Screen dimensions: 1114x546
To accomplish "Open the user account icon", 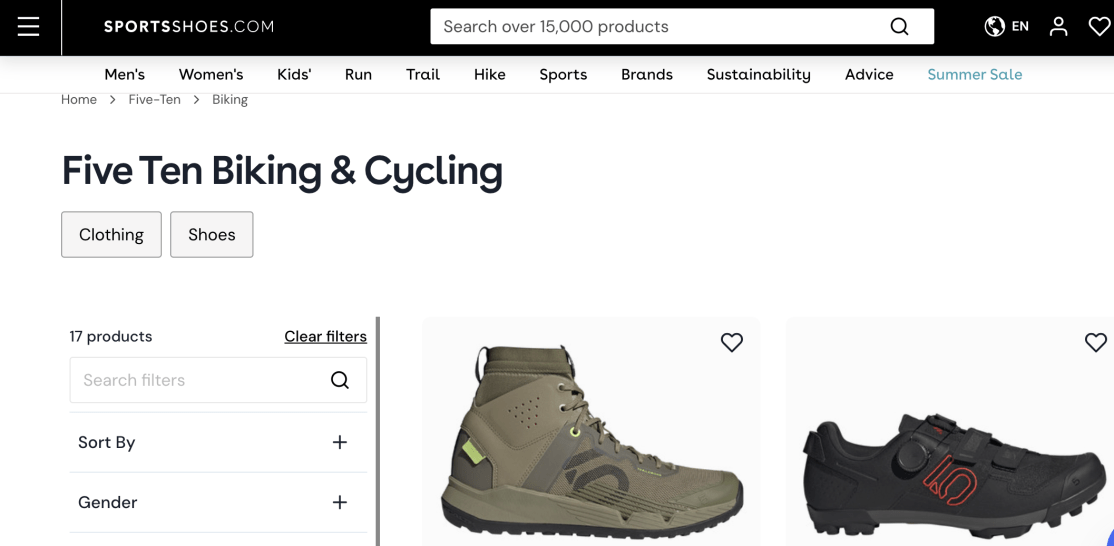I will click(x=1058, y=27).
